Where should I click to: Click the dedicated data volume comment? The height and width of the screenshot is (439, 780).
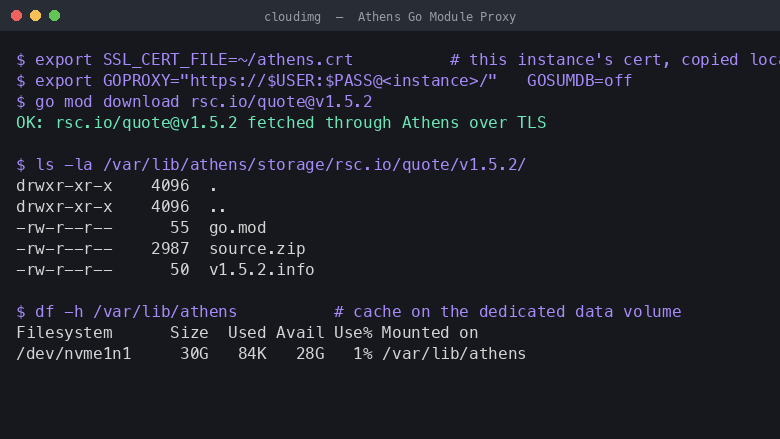[507, 312]
